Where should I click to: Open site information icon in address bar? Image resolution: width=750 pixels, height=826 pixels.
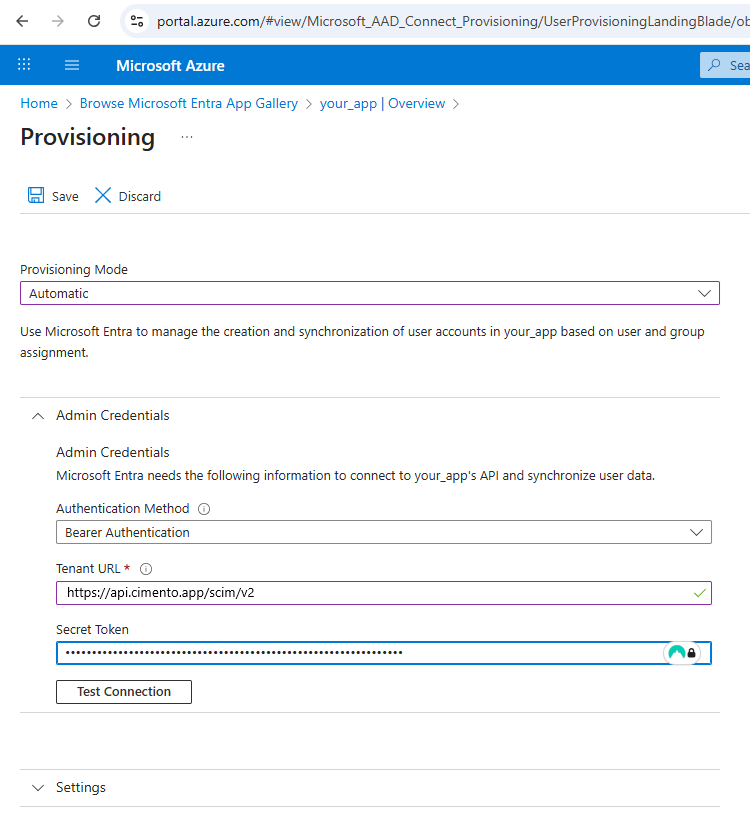pos(137,21)
